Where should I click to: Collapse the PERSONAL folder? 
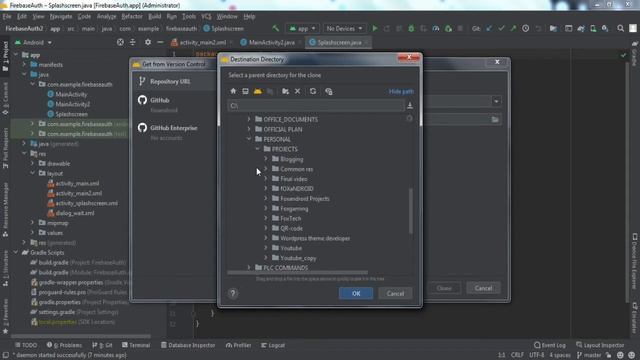pos(249,139)
